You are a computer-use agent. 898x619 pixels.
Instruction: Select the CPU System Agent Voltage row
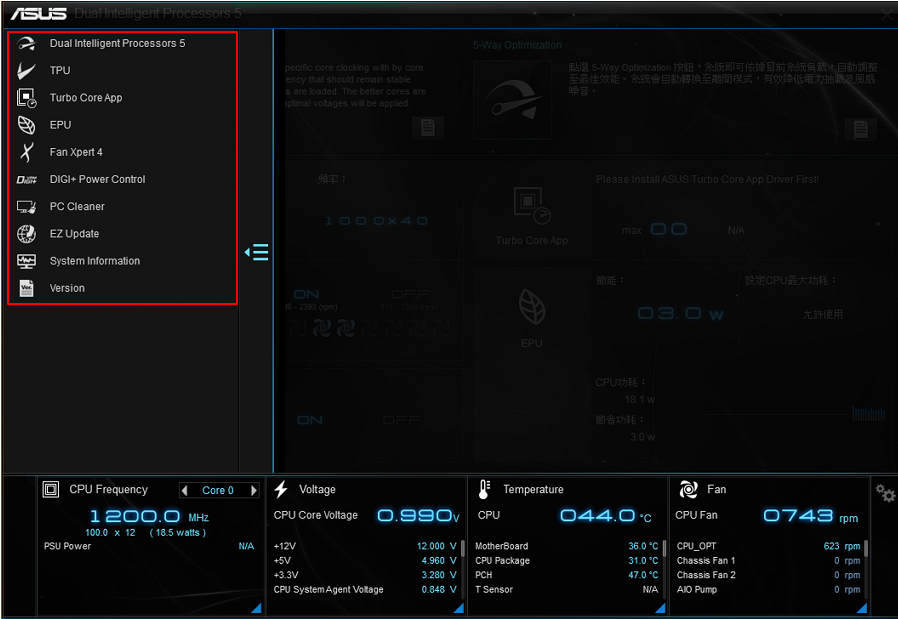pos(365,590)
